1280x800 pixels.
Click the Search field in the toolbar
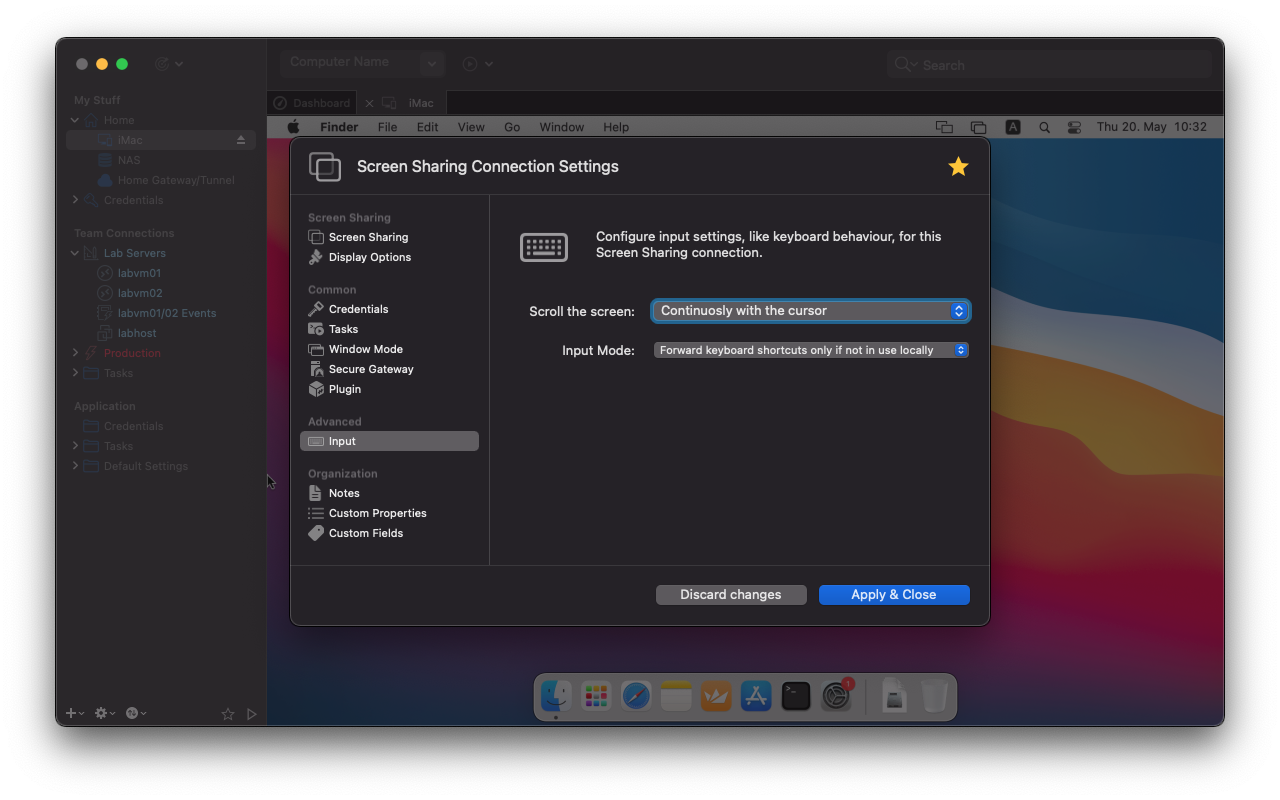coord(1048,64)
